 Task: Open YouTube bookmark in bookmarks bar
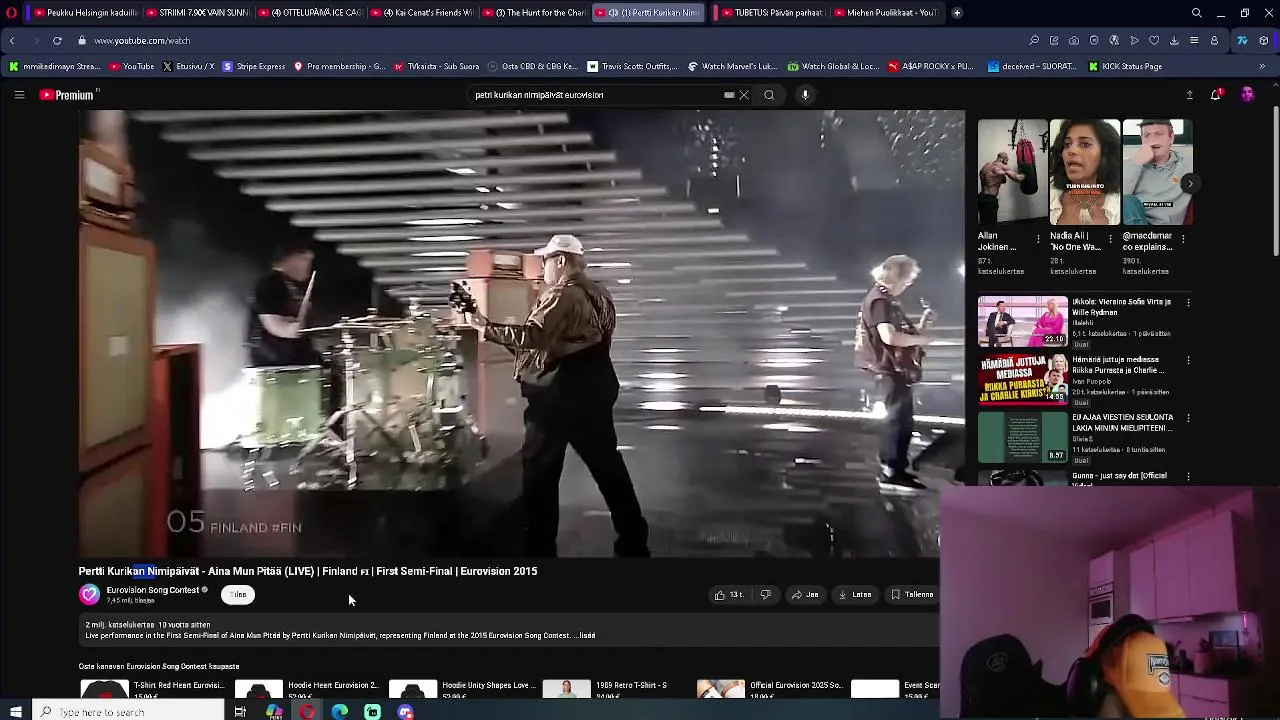[x=132, y=67]
